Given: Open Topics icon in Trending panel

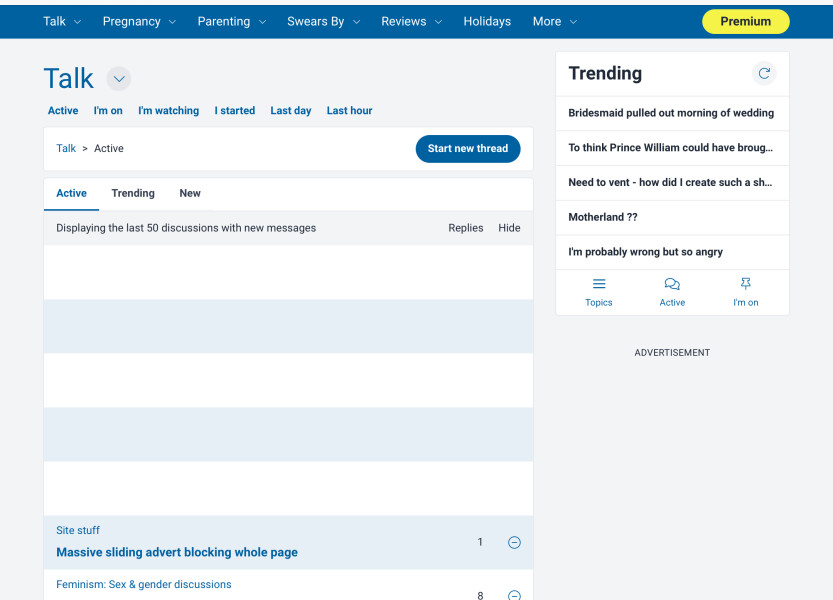Looking at the screenshot, I should 599,284.
